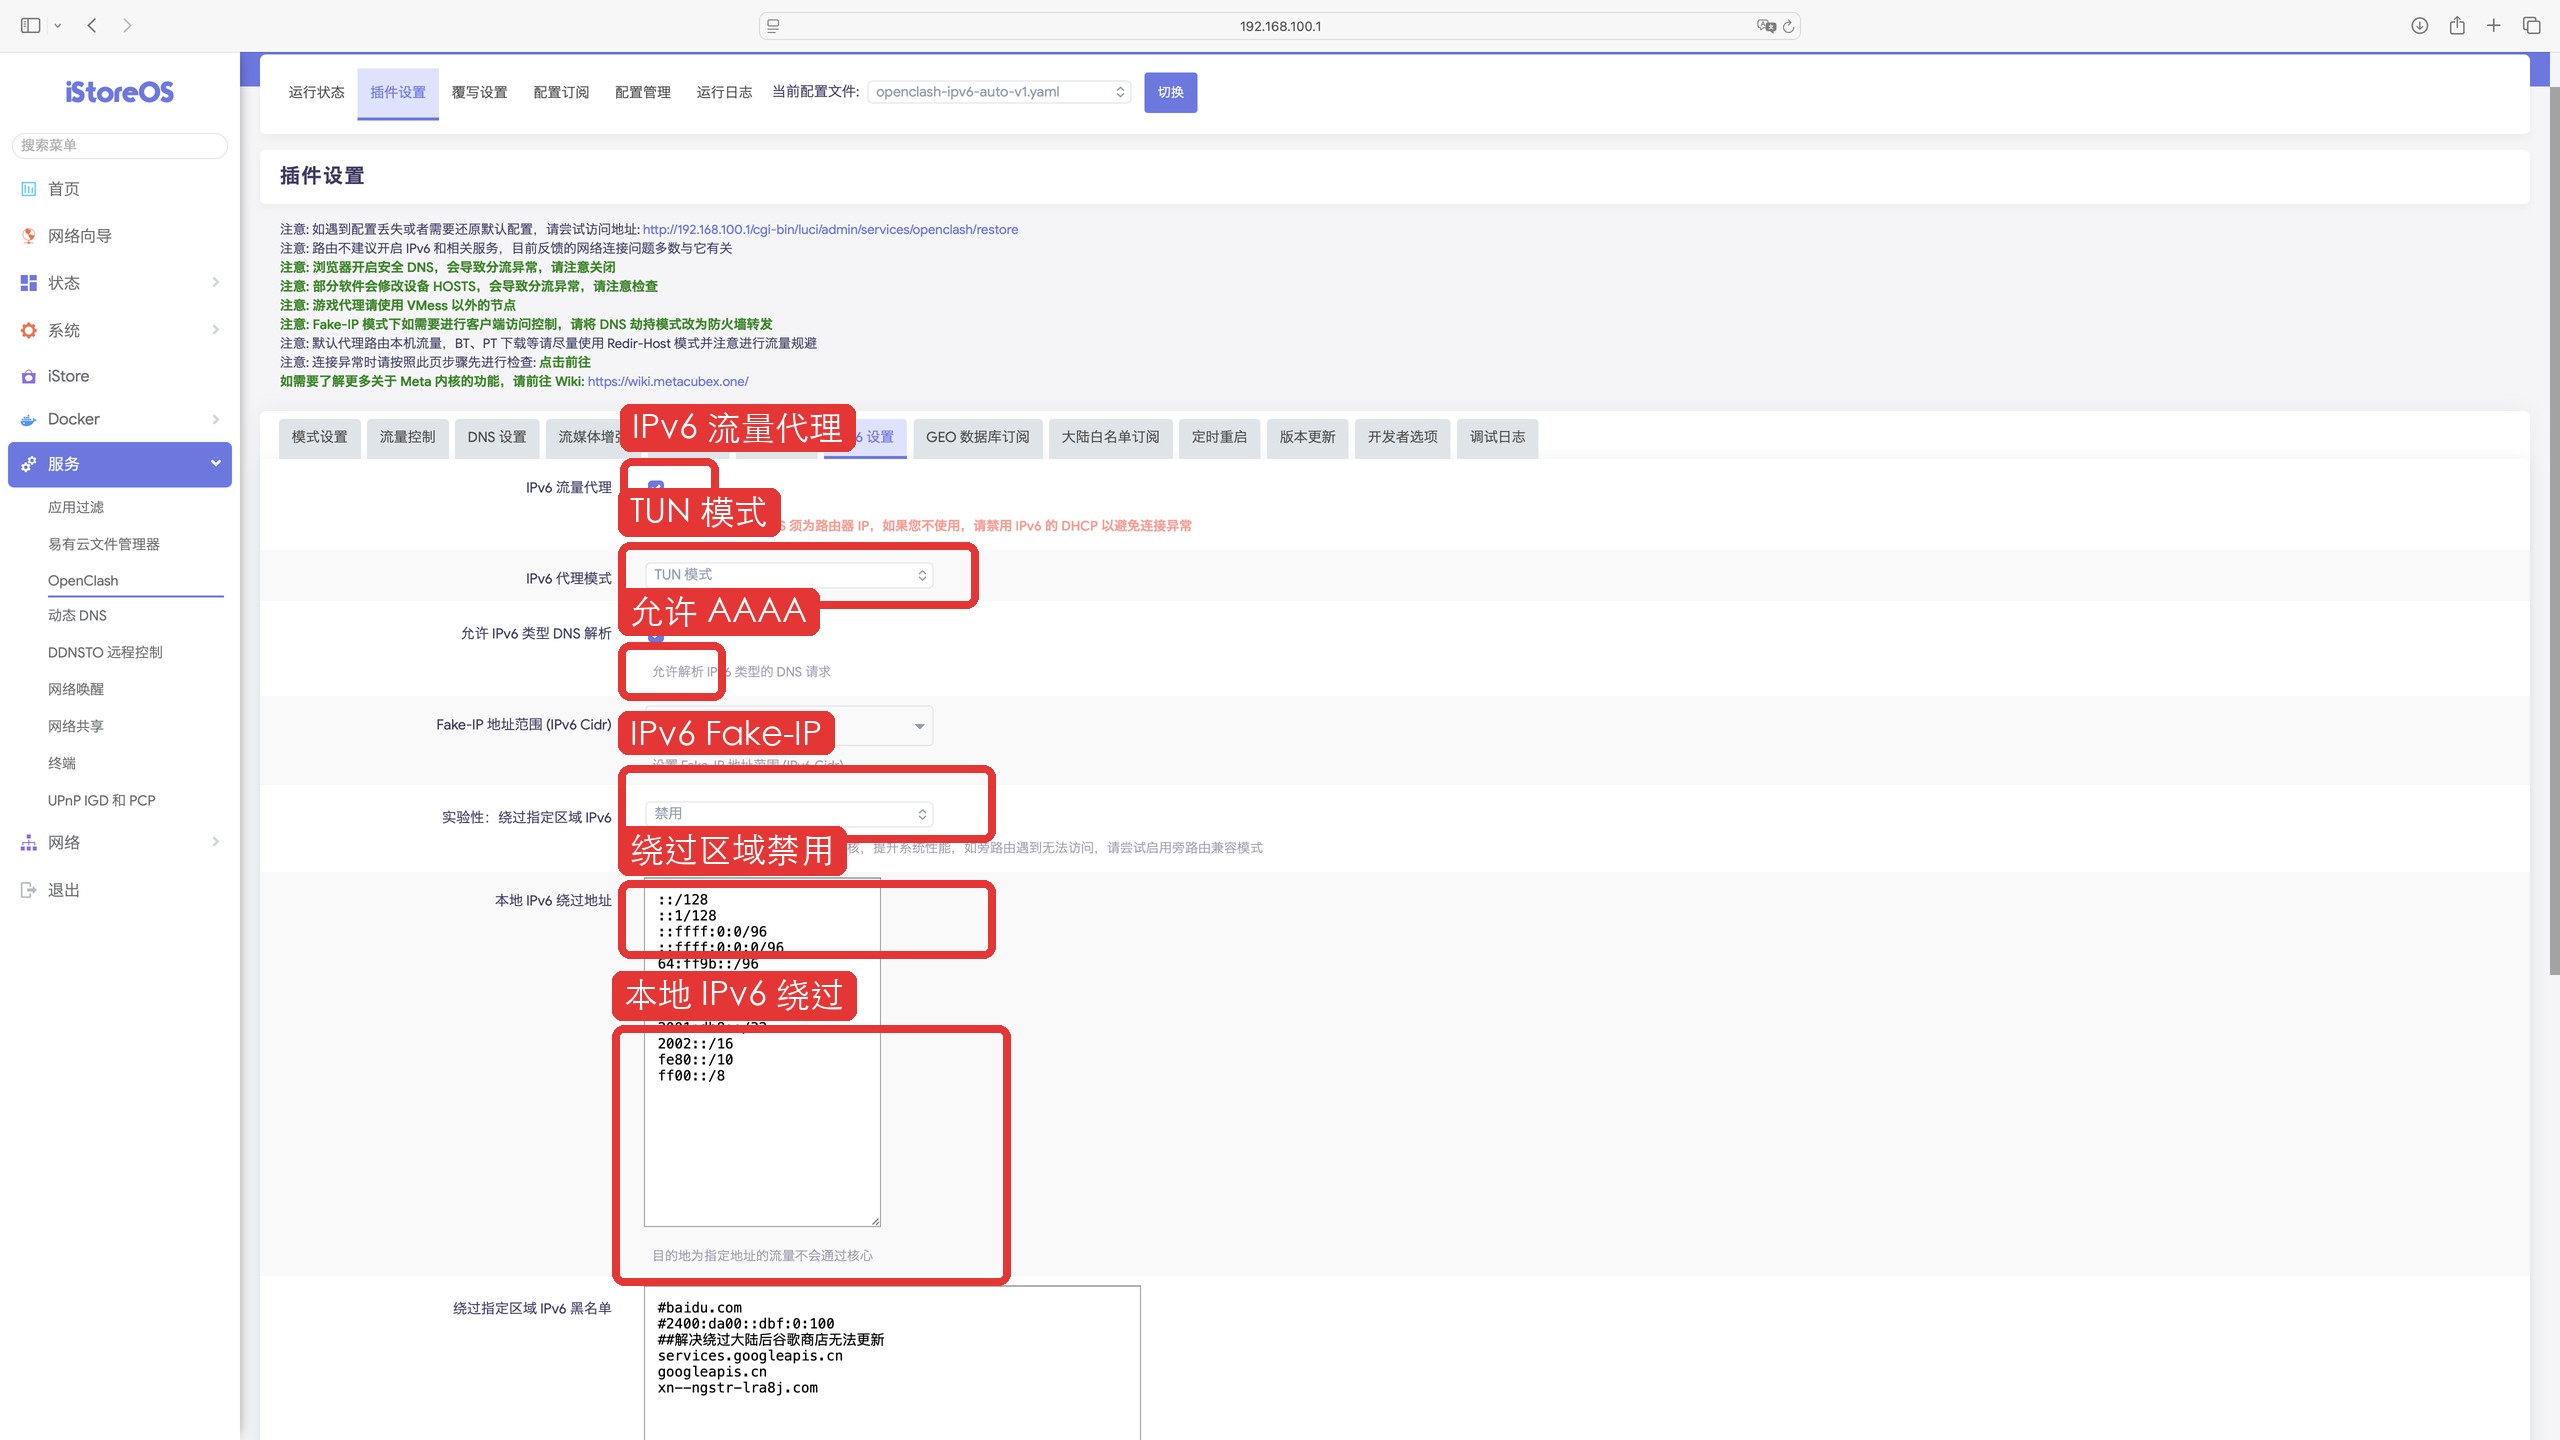Select the 定时重启 settings tab

1219,438
